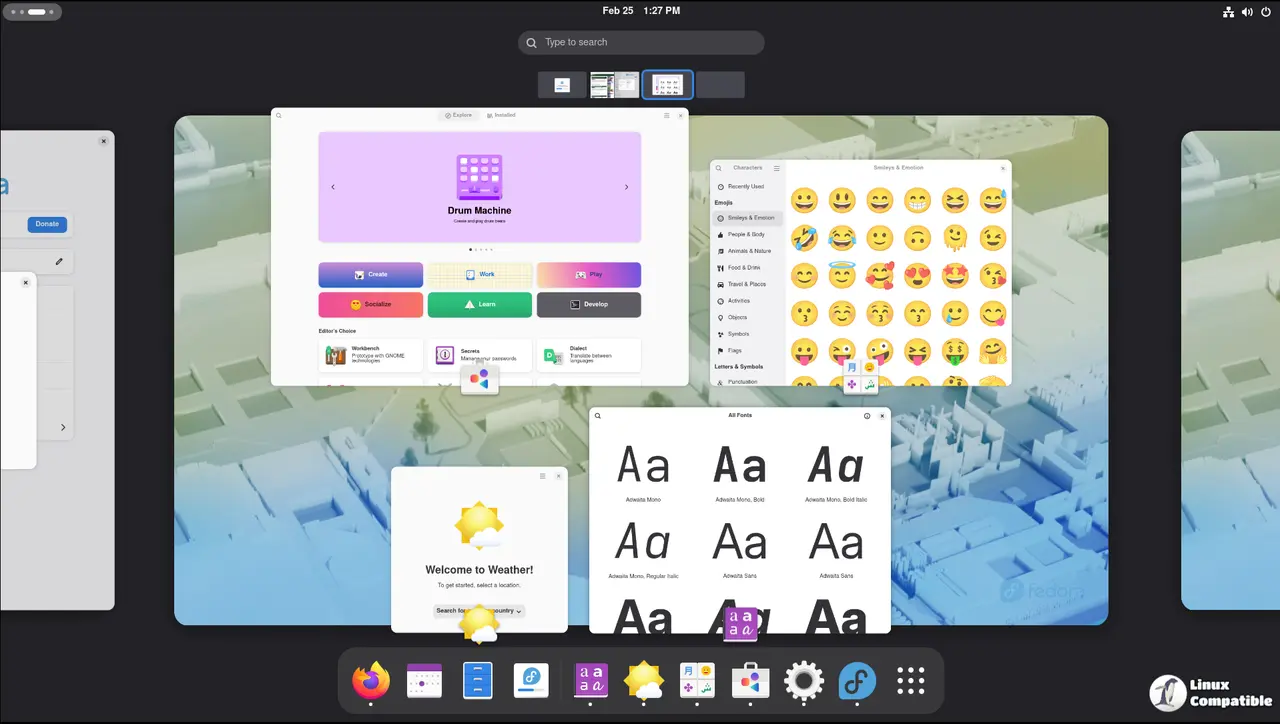Open the Files manager dock icon
Viewport: 1280px width, 724px height.
(478, 681)
